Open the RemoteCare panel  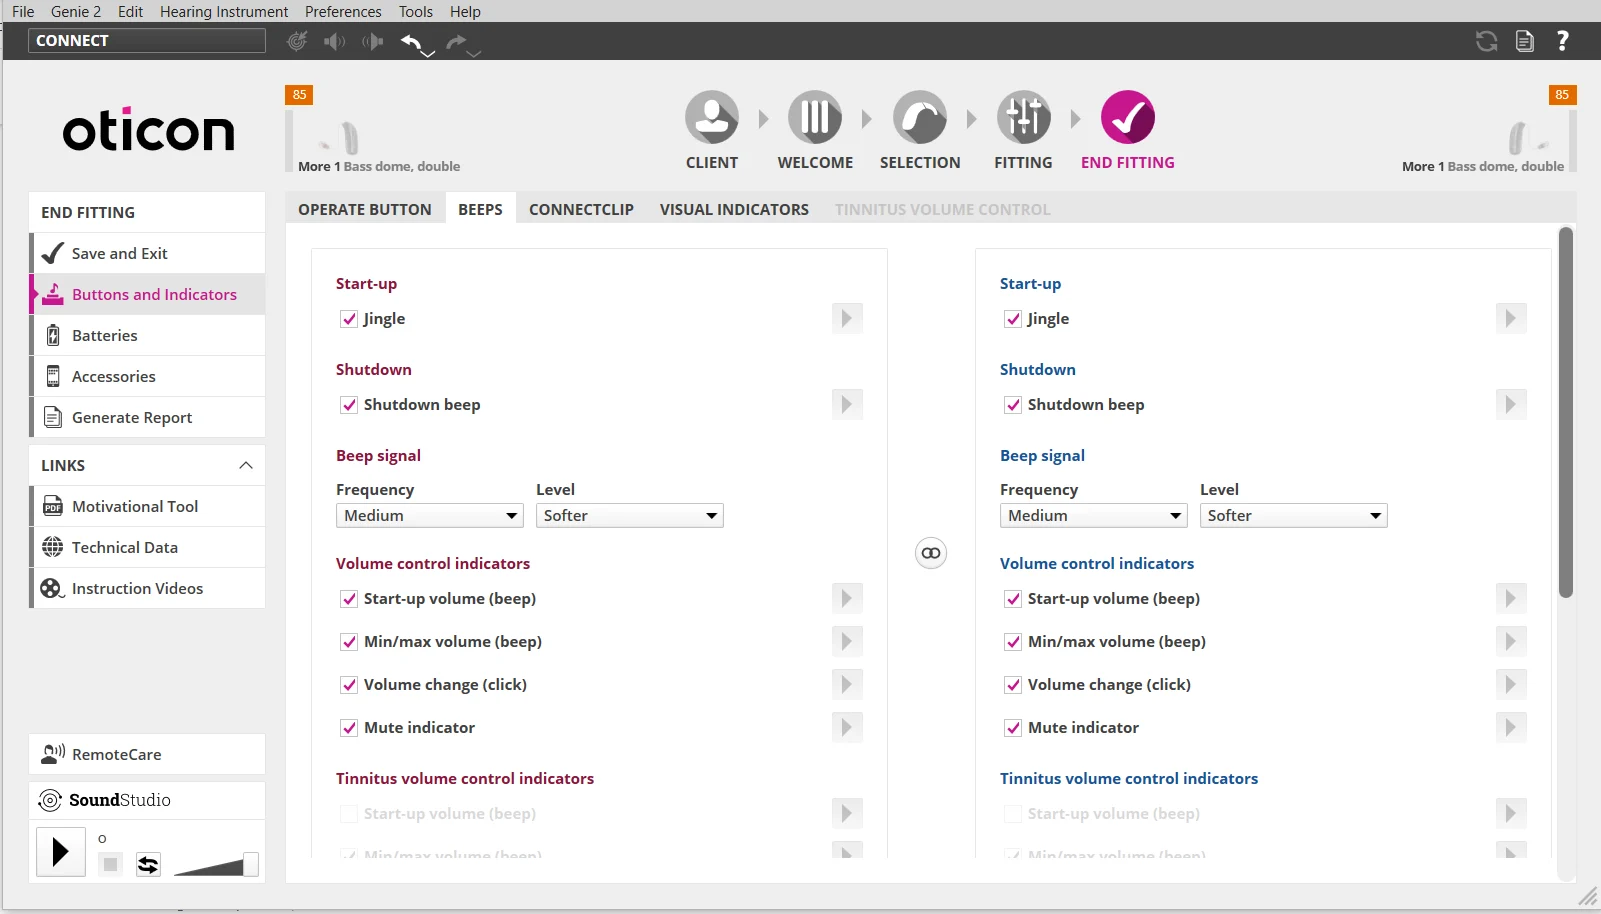pos(147,755)
